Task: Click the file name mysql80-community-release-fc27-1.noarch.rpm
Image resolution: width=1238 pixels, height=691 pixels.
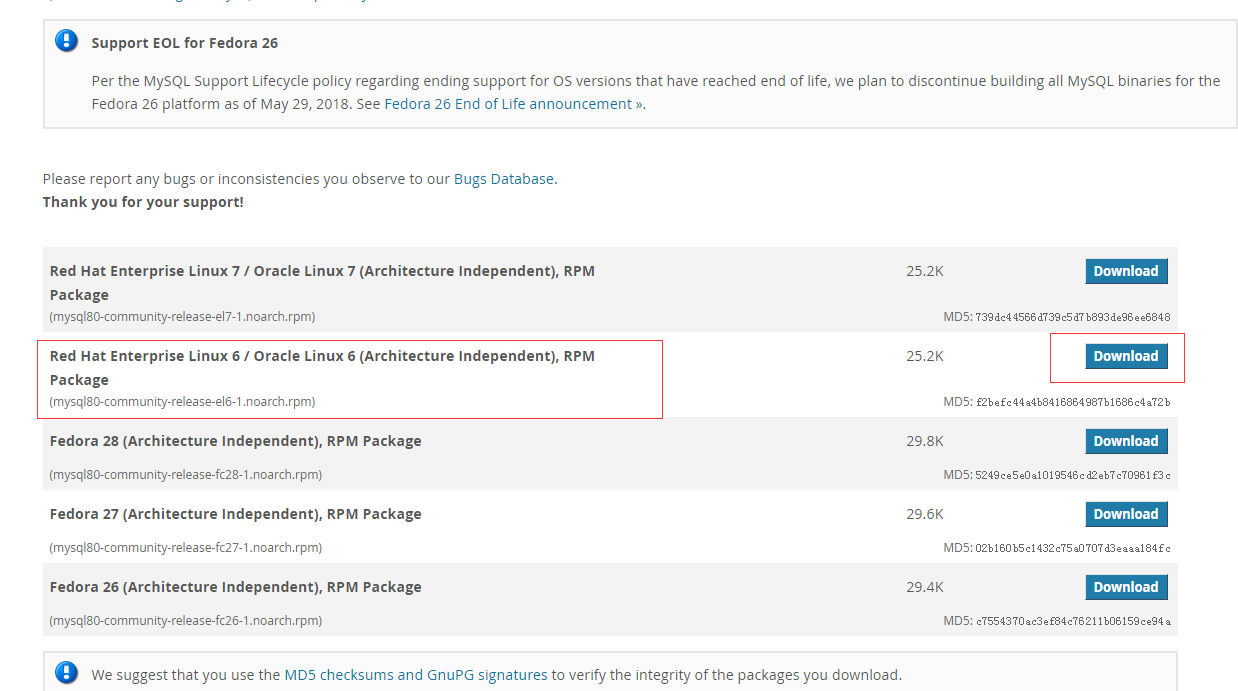Action: point(186,548)
